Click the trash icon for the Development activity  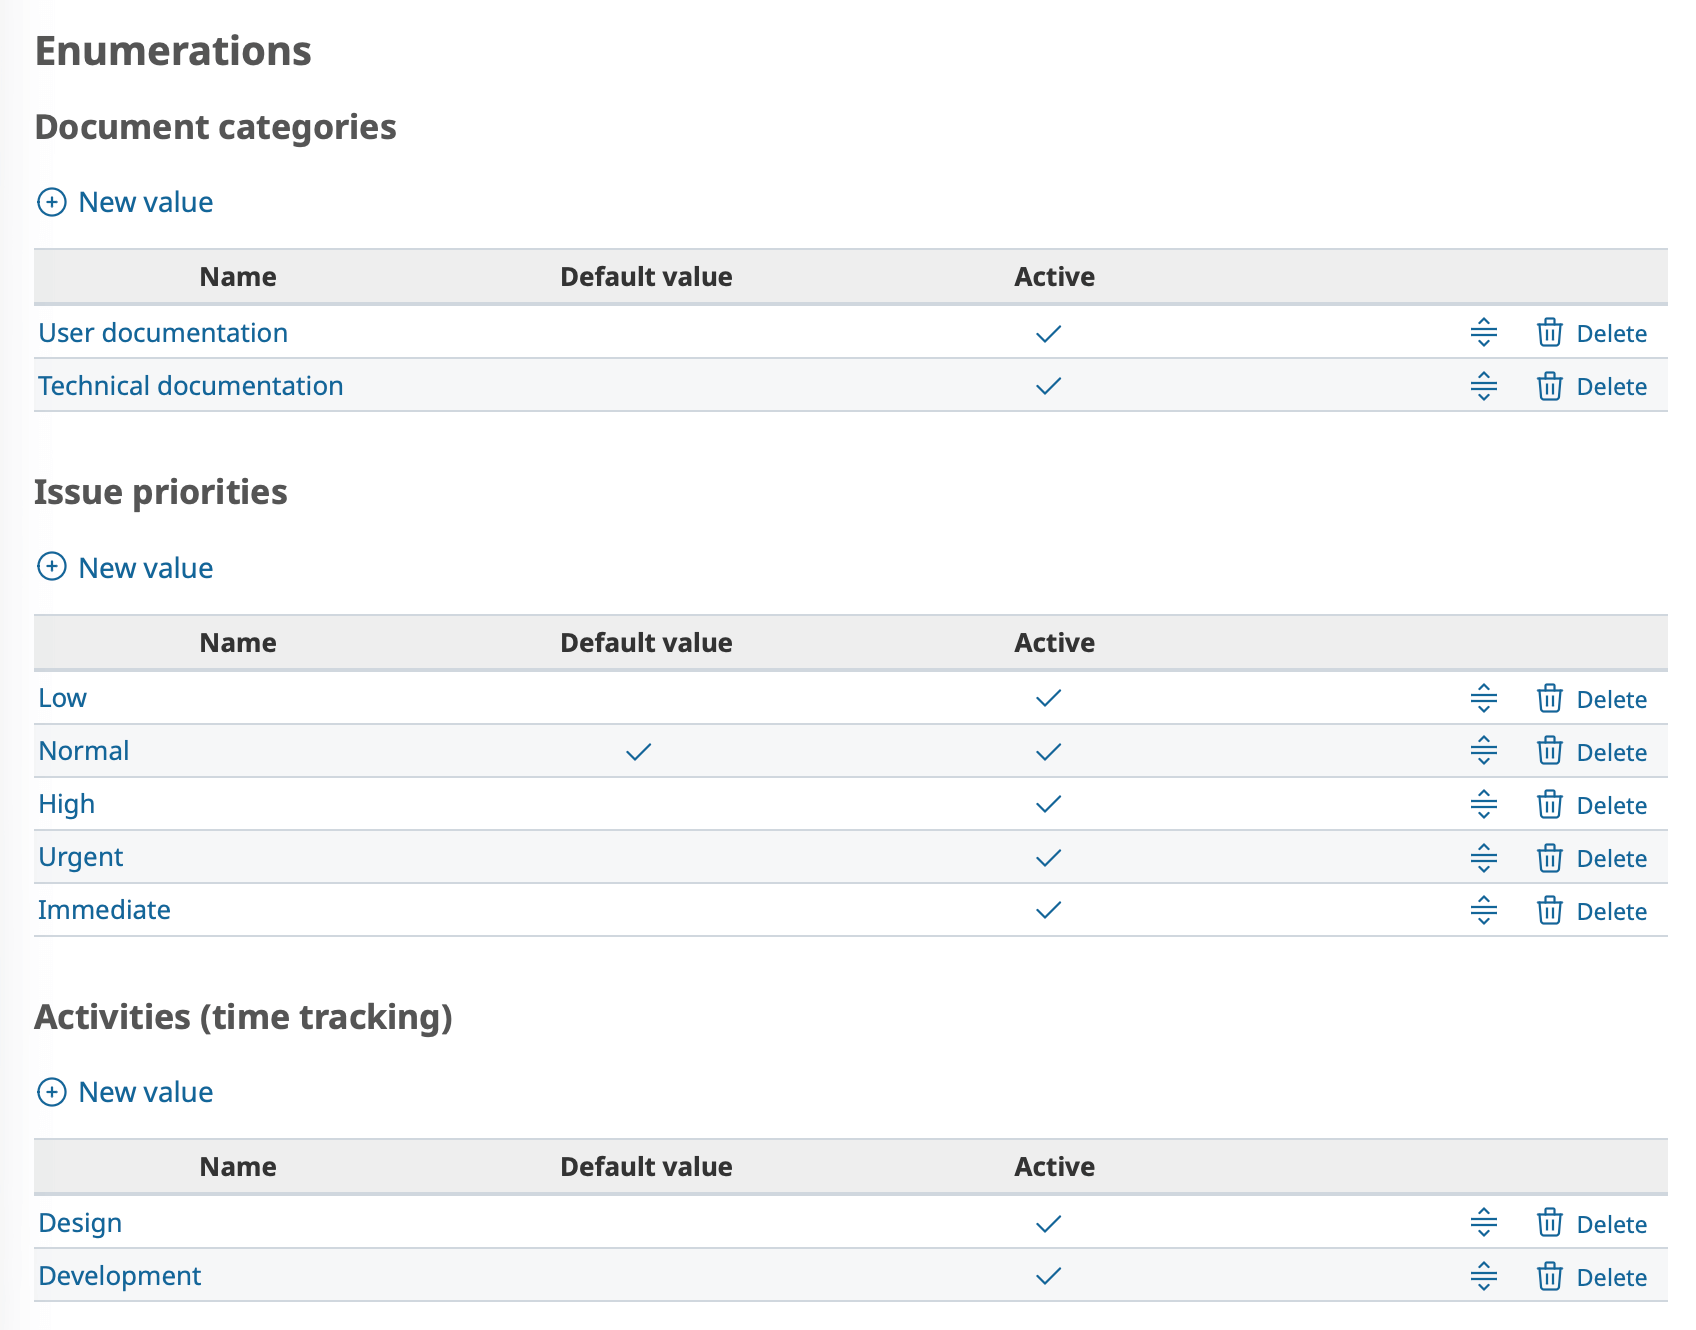[1549, 1276]
